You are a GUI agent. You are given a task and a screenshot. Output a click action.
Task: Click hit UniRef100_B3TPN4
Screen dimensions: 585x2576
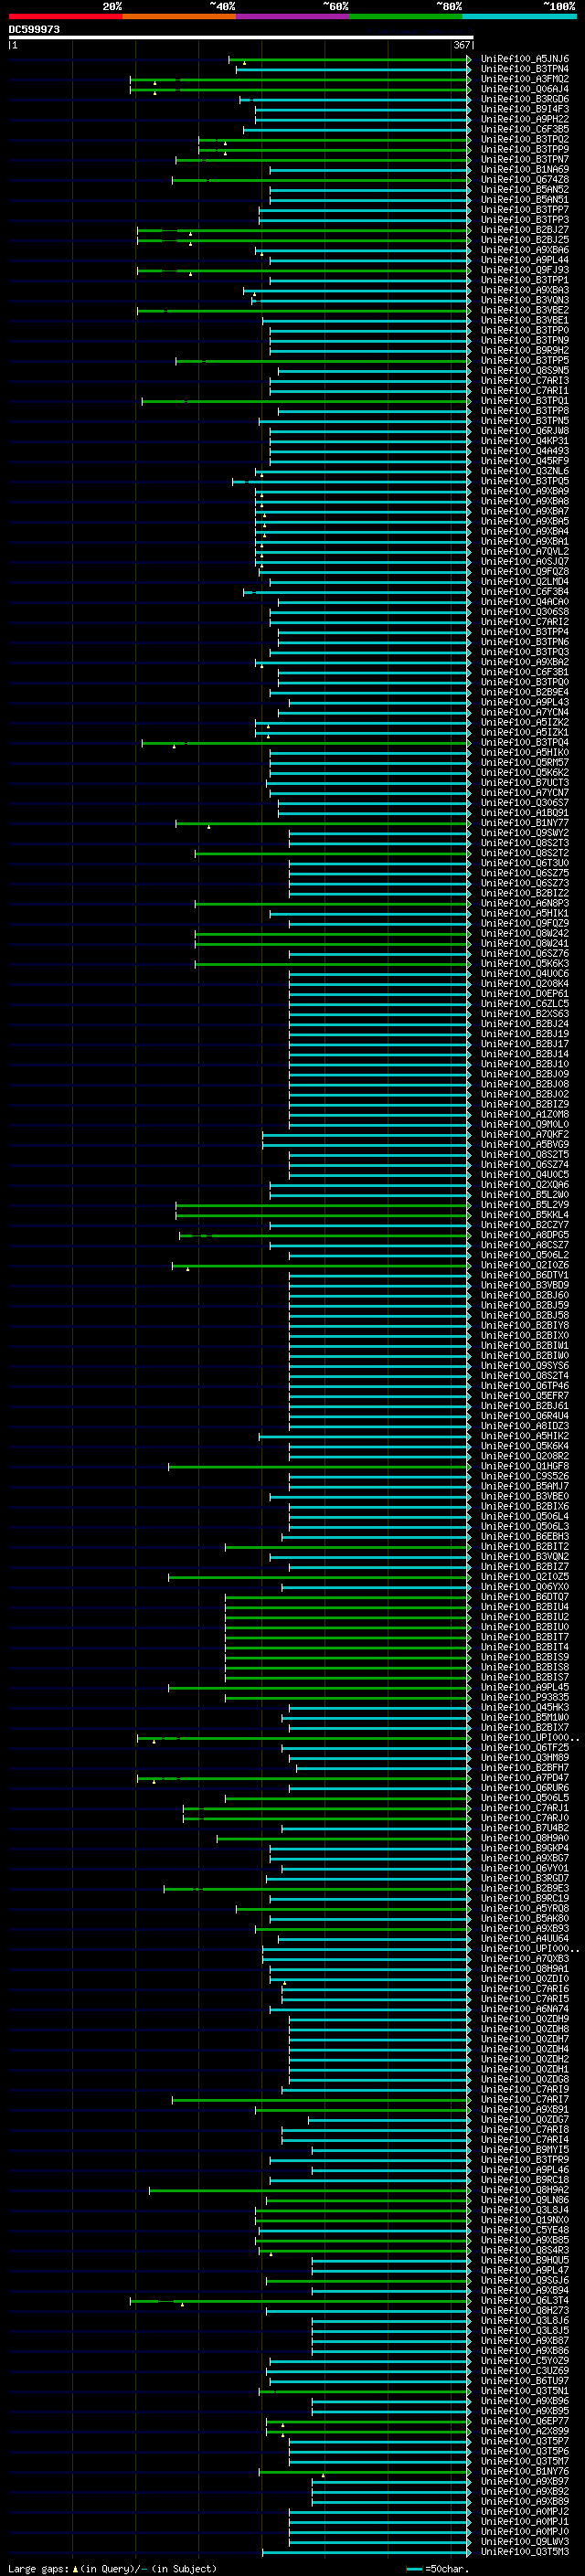coord(524,69)
